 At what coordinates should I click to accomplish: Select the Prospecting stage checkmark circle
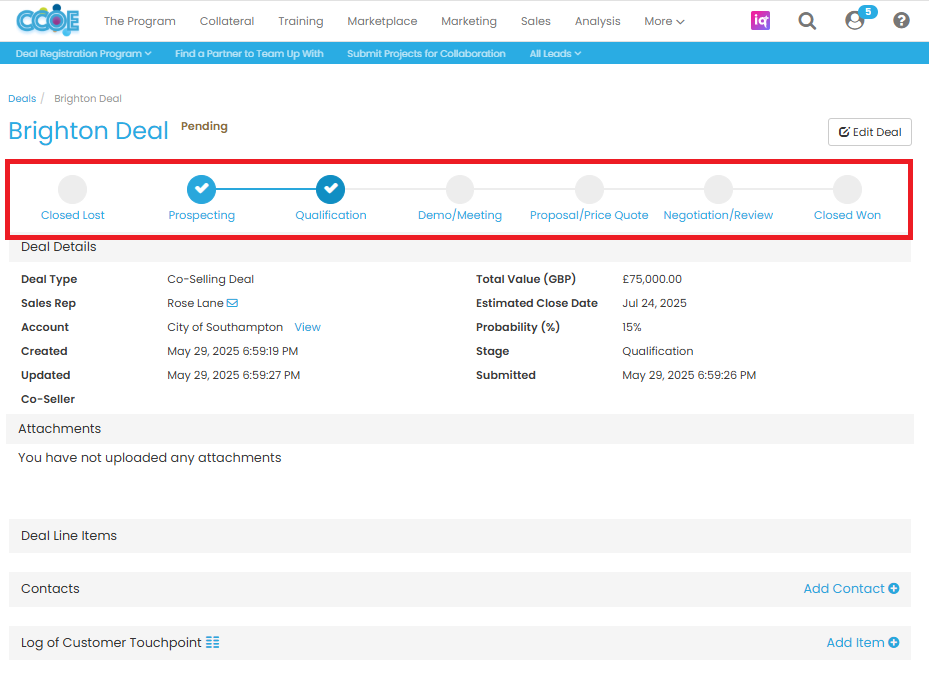click(x=202, y=188)
